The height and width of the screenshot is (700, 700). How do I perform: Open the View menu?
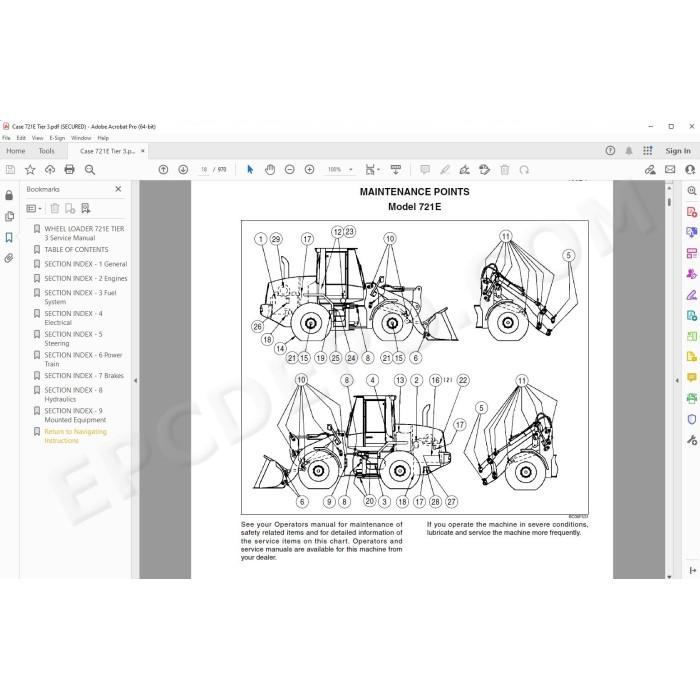point(38,138)
